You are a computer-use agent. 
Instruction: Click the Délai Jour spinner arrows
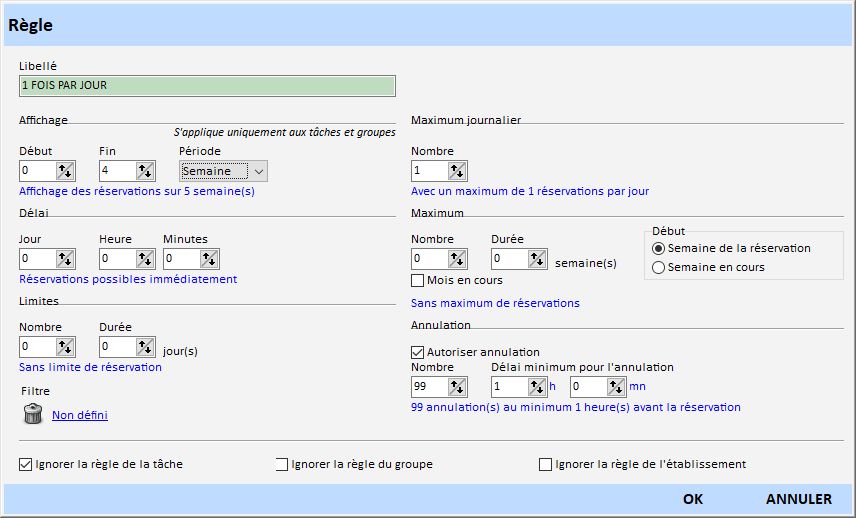(65, 259)
